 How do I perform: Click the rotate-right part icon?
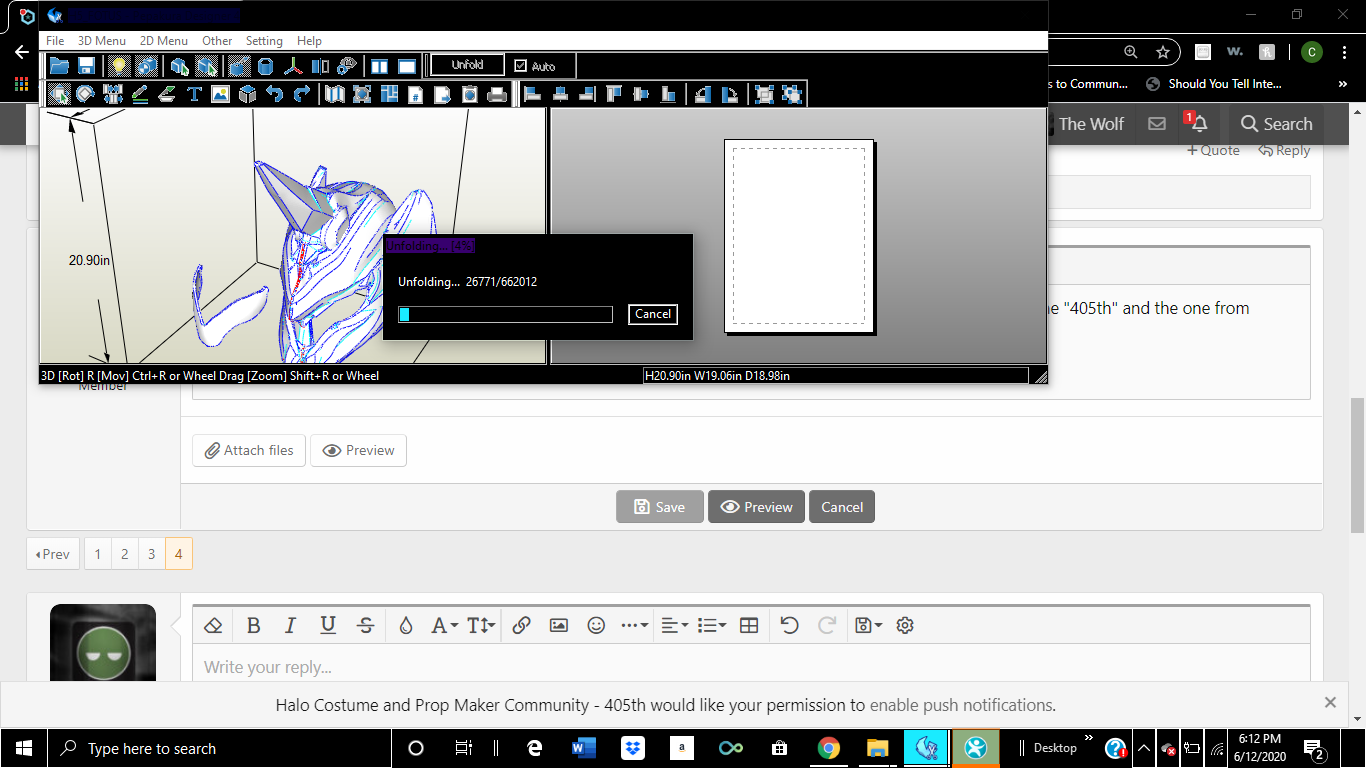730,94
